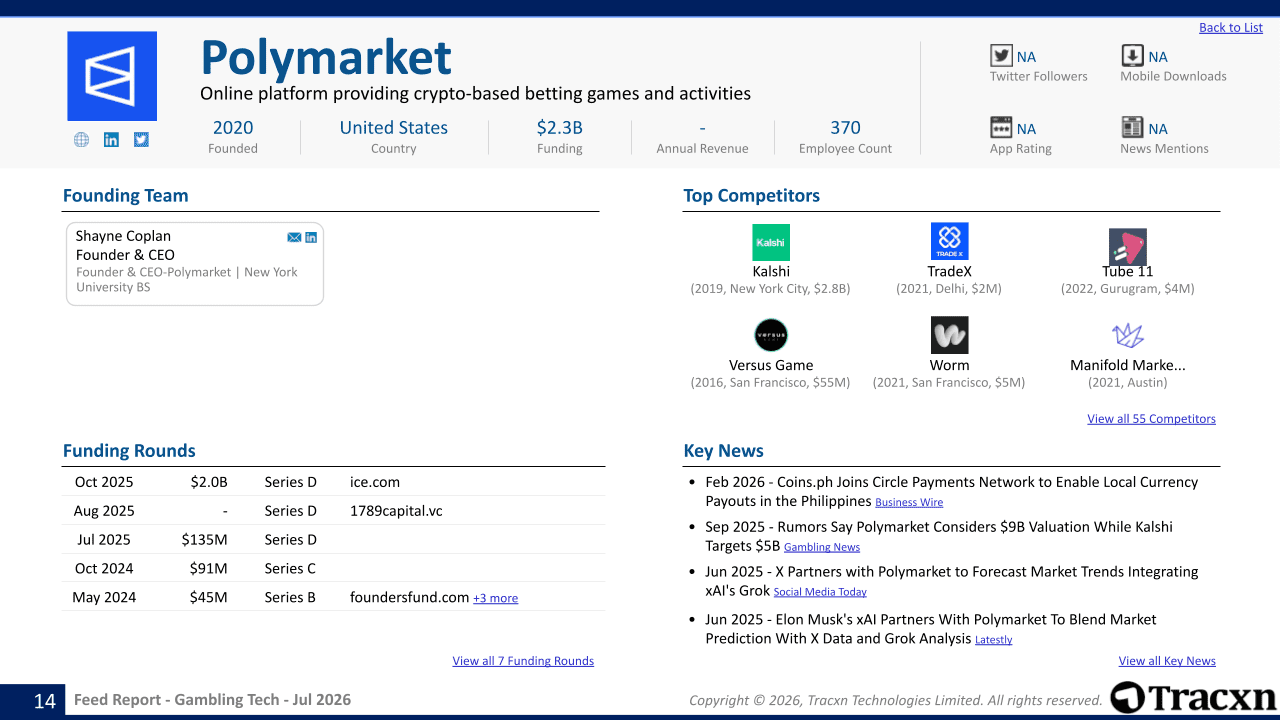1280x720 pixels.
Task: Click Worm competitor name
Action: [949, 365]
